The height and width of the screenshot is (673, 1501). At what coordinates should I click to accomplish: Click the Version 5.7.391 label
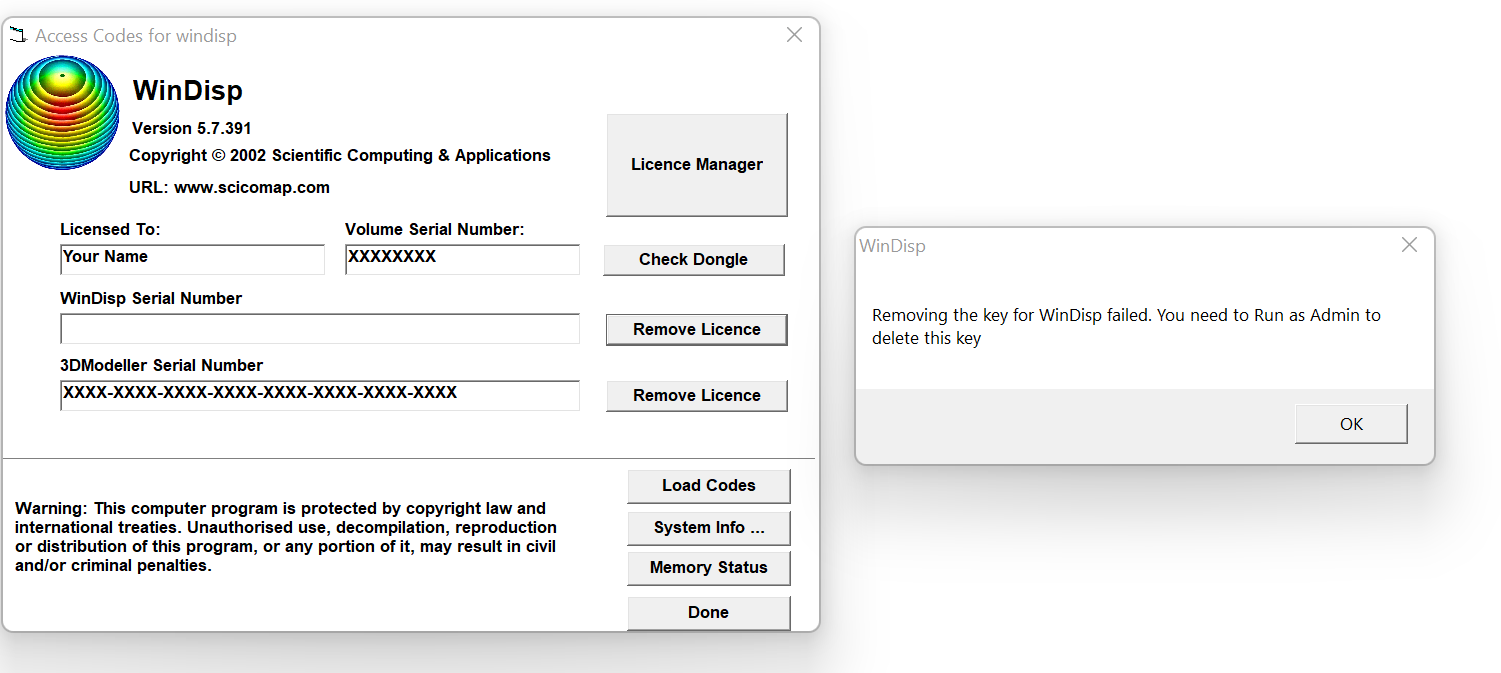pos(191,128)
